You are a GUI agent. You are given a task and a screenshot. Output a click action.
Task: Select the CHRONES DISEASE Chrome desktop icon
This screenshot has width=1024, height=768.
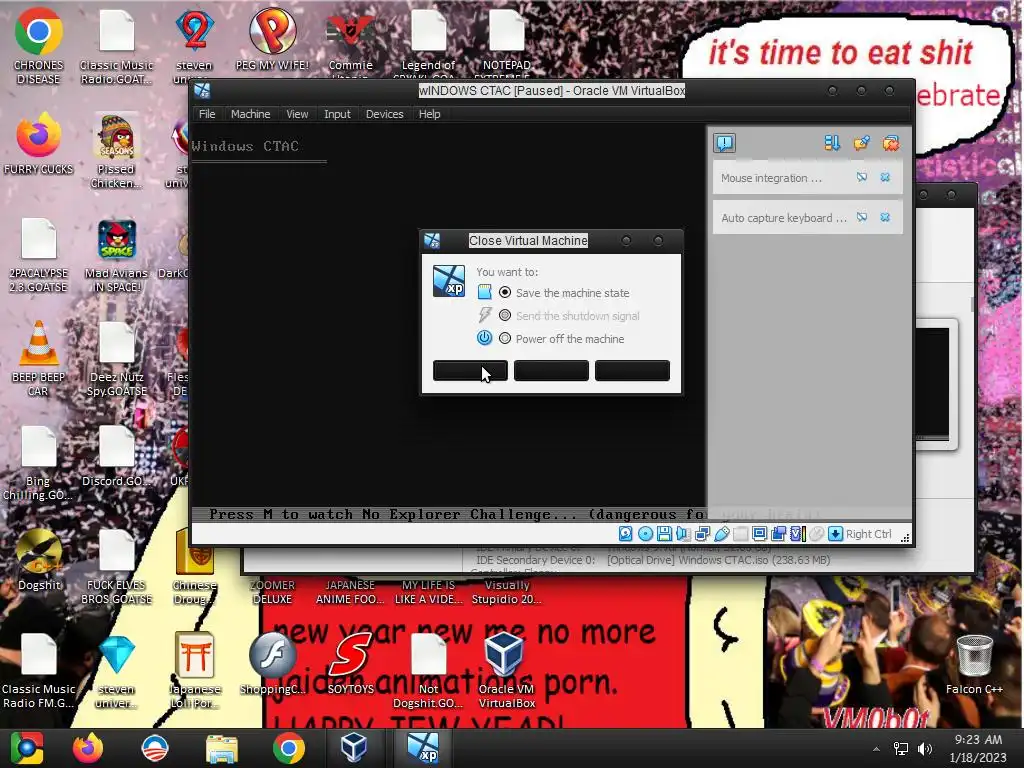[x=38, y=46]
